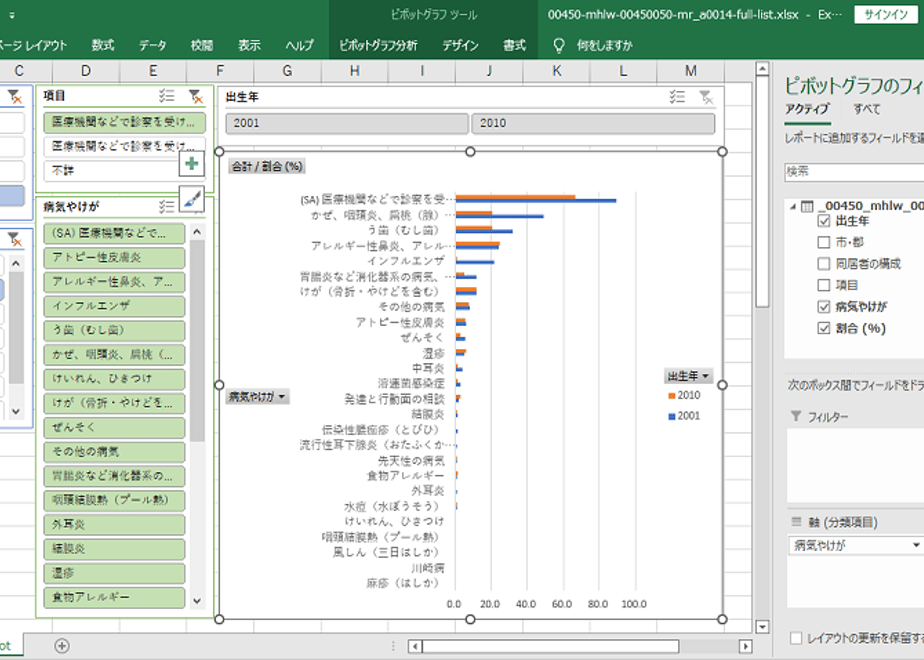Viewport: 924px width, 660px height.
Task: Select 外耳炎 slicer item
Action: pos(114,524)
